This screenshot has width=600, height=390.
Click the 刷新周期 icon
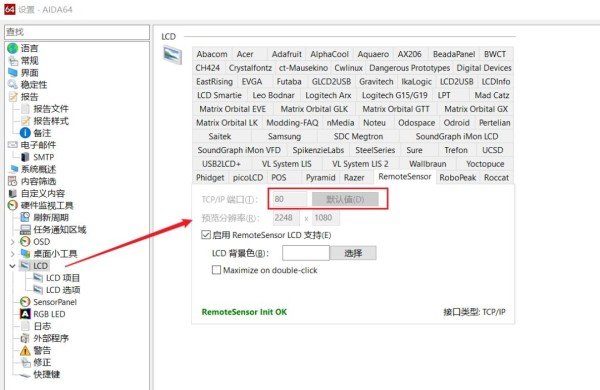[25, 217]
